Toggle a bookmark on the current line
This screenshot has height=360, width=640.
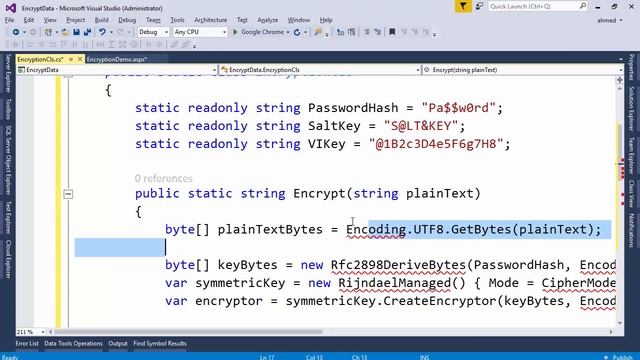(392, 32)
